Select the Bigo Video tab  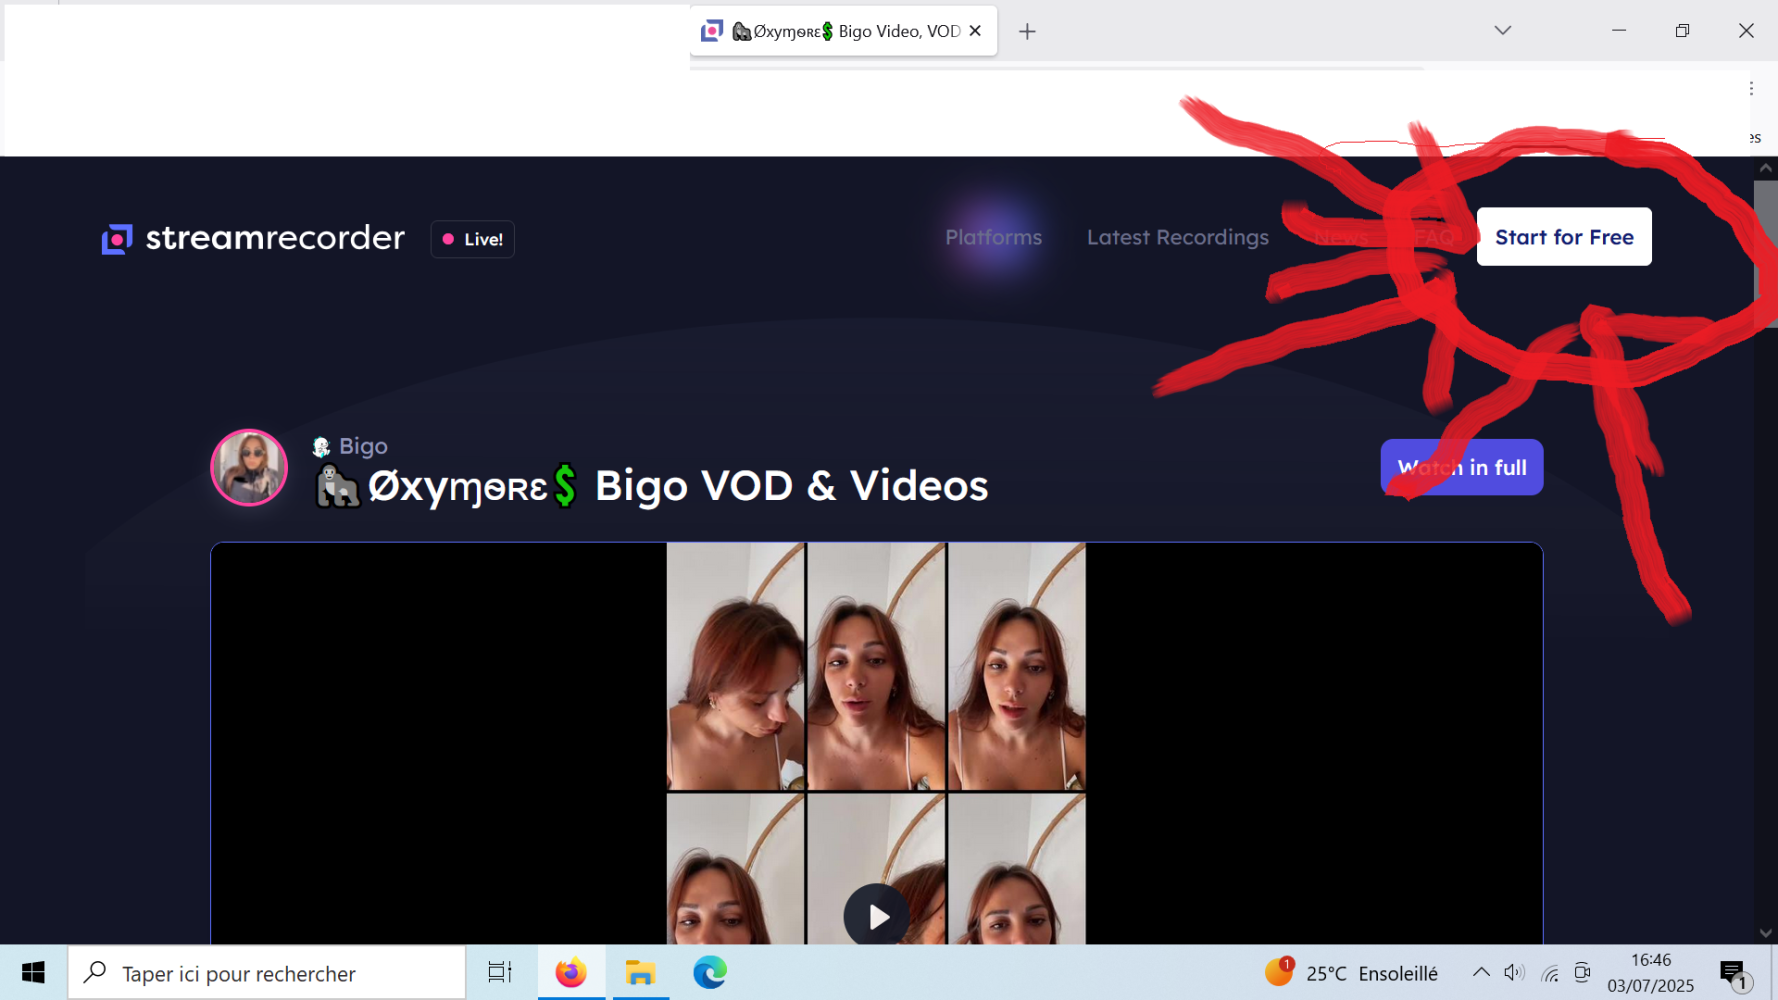tap(843, 31)
